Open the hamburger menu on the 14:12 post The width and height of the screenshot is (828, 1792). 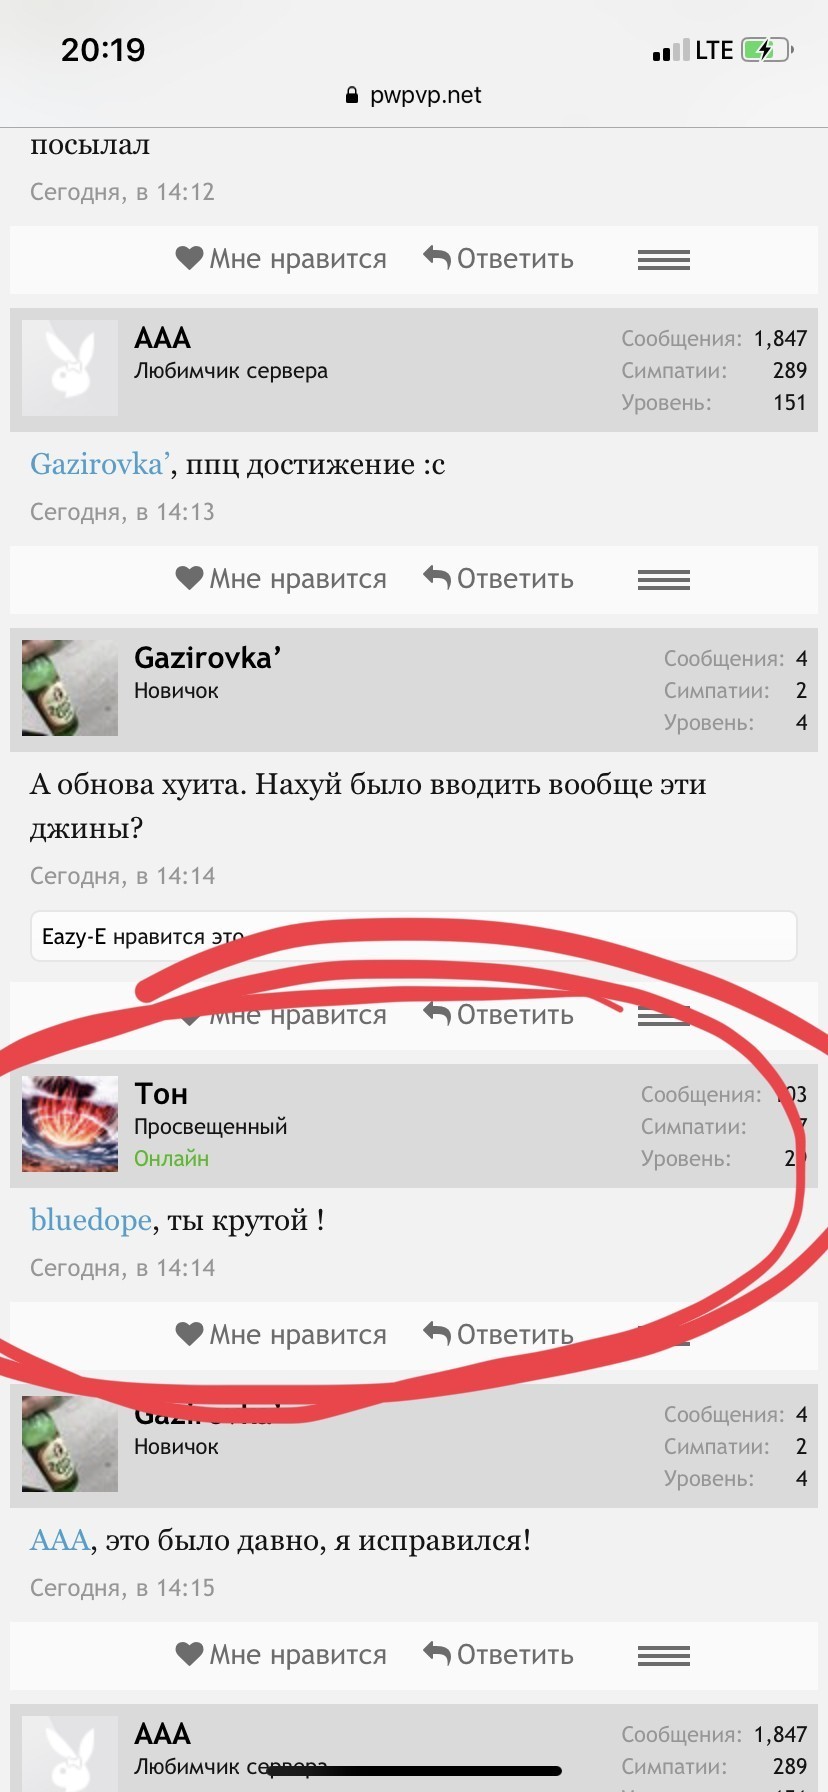pos(664,260)
